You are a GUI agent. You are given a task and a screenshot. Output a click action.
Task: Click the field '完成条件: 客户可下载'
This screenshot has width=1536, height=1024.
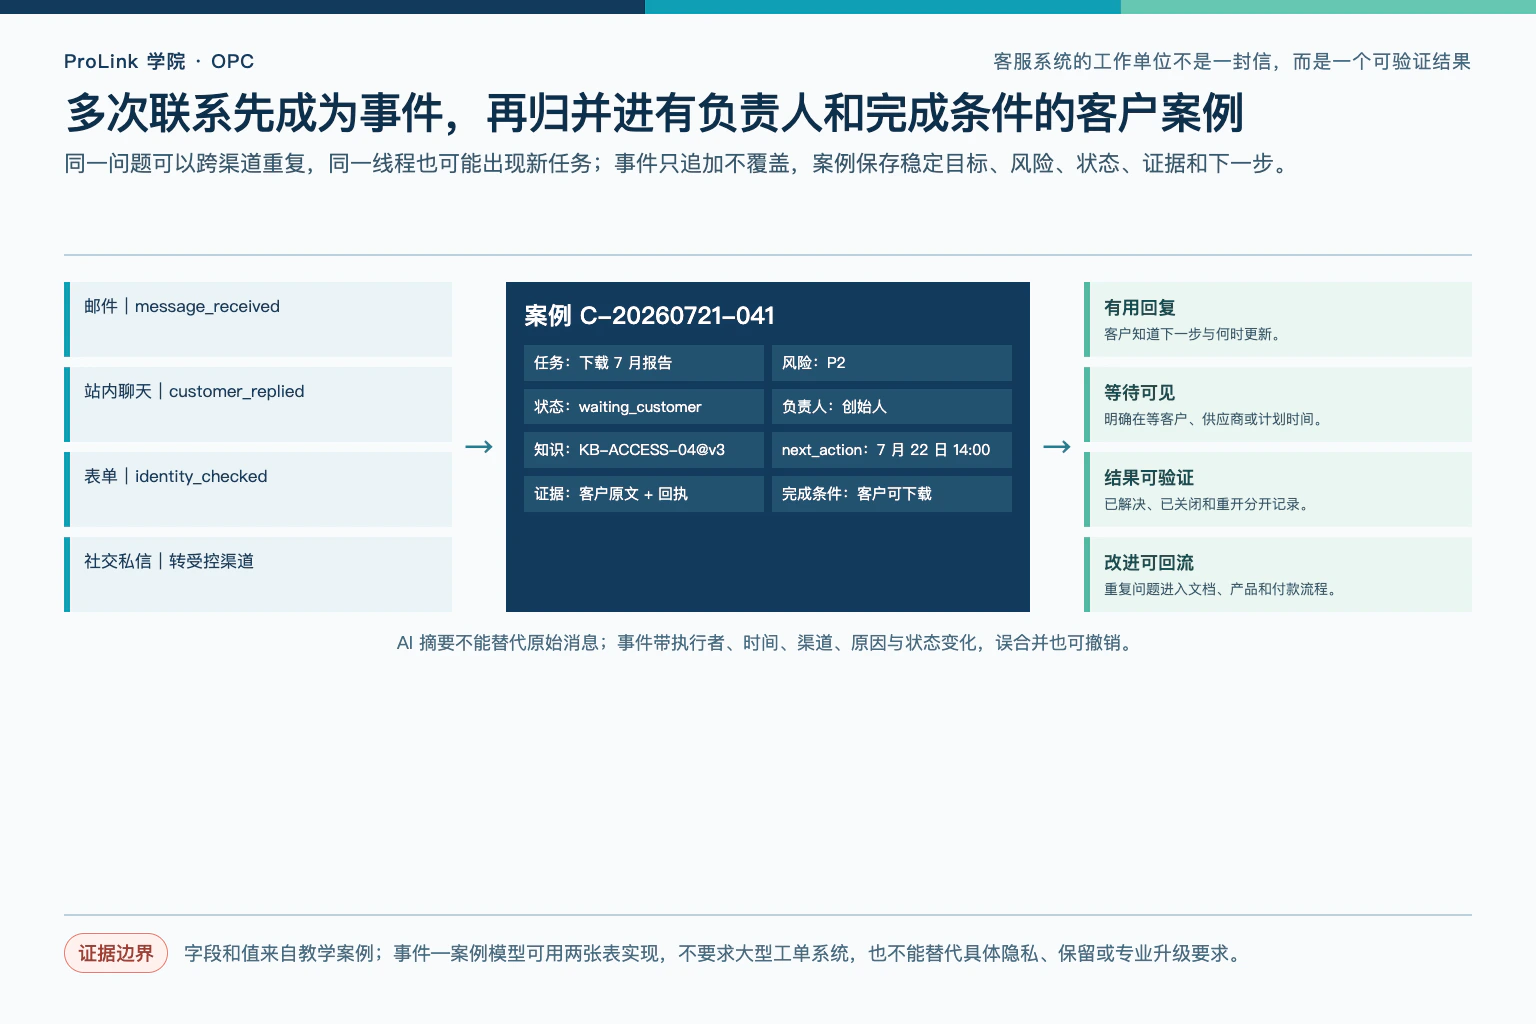(892, 494)
